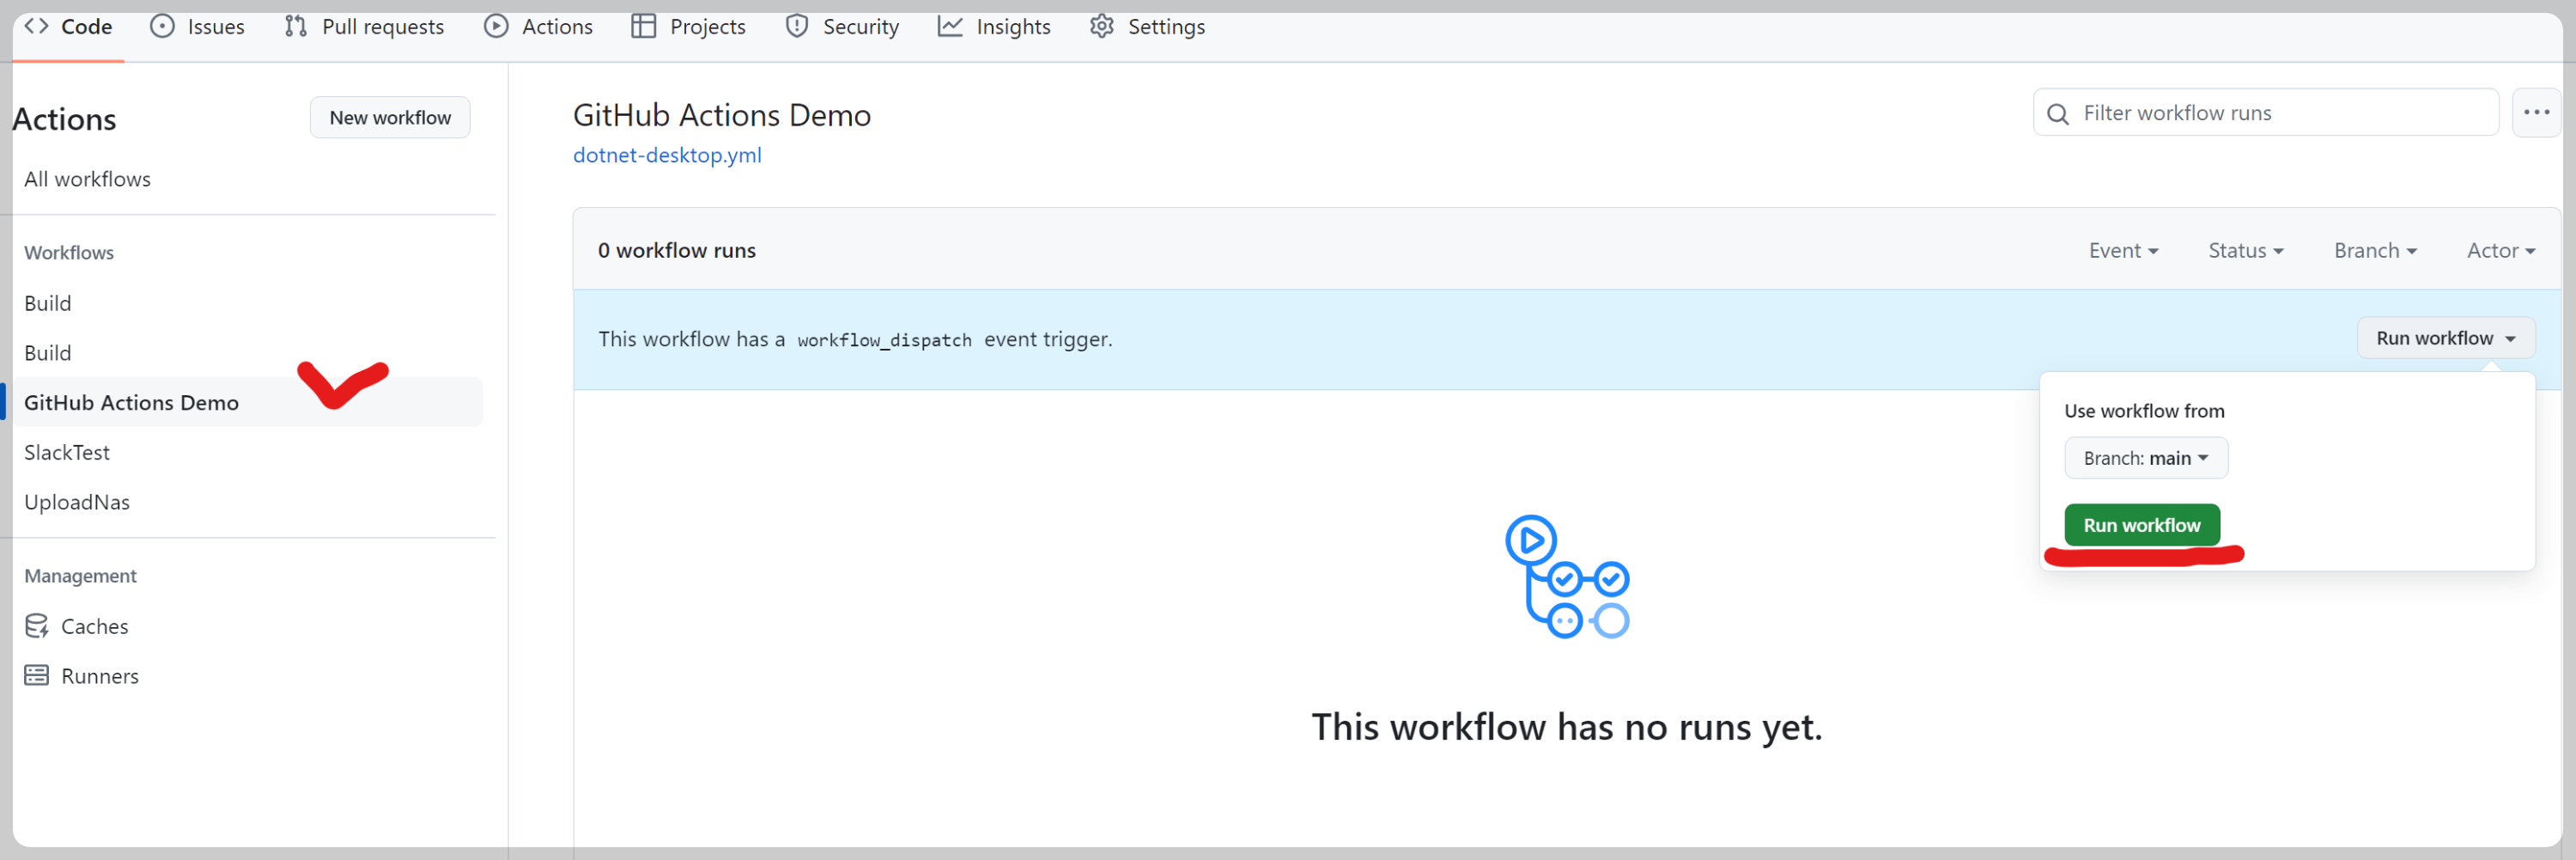Open the Caches management page

76,626
